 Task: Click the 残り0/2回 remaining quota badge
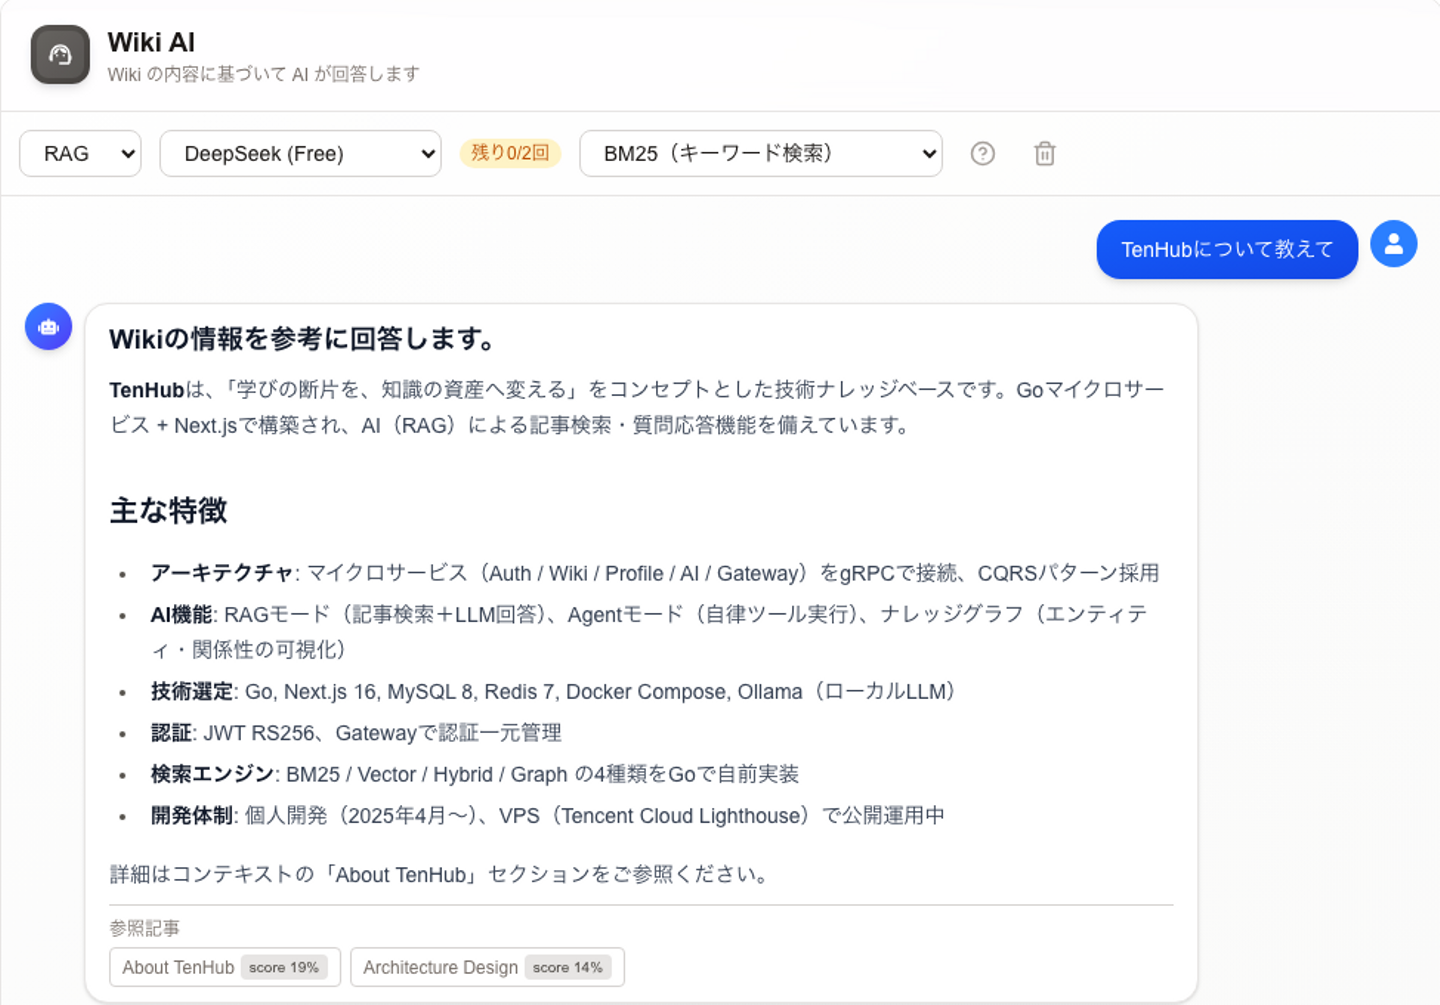click(510, 153)
